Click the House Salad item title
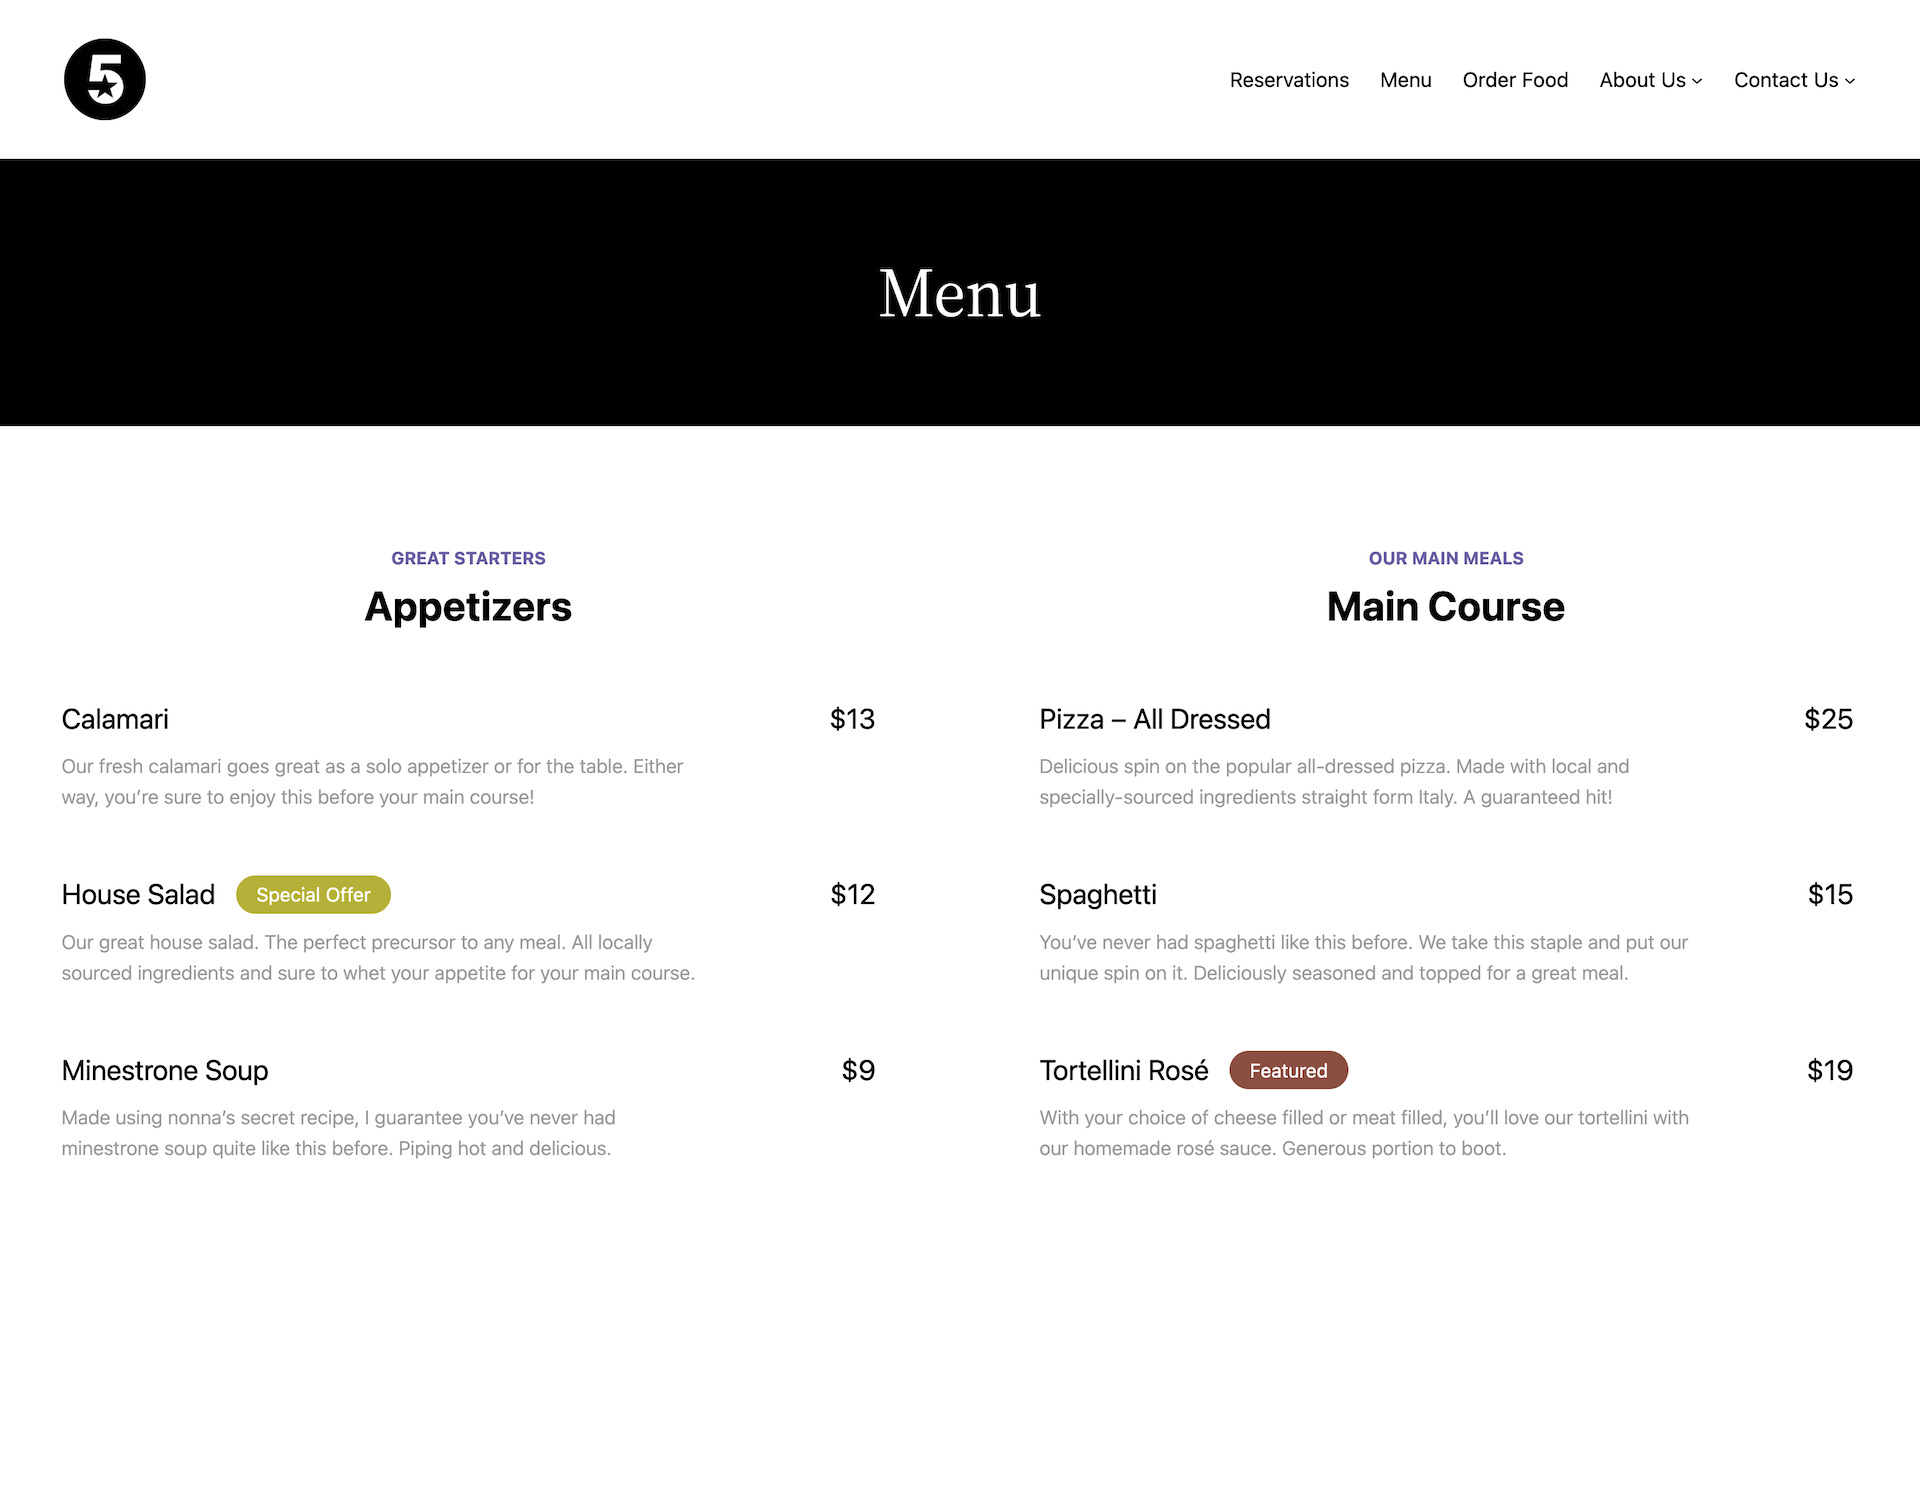 point(139,893)
